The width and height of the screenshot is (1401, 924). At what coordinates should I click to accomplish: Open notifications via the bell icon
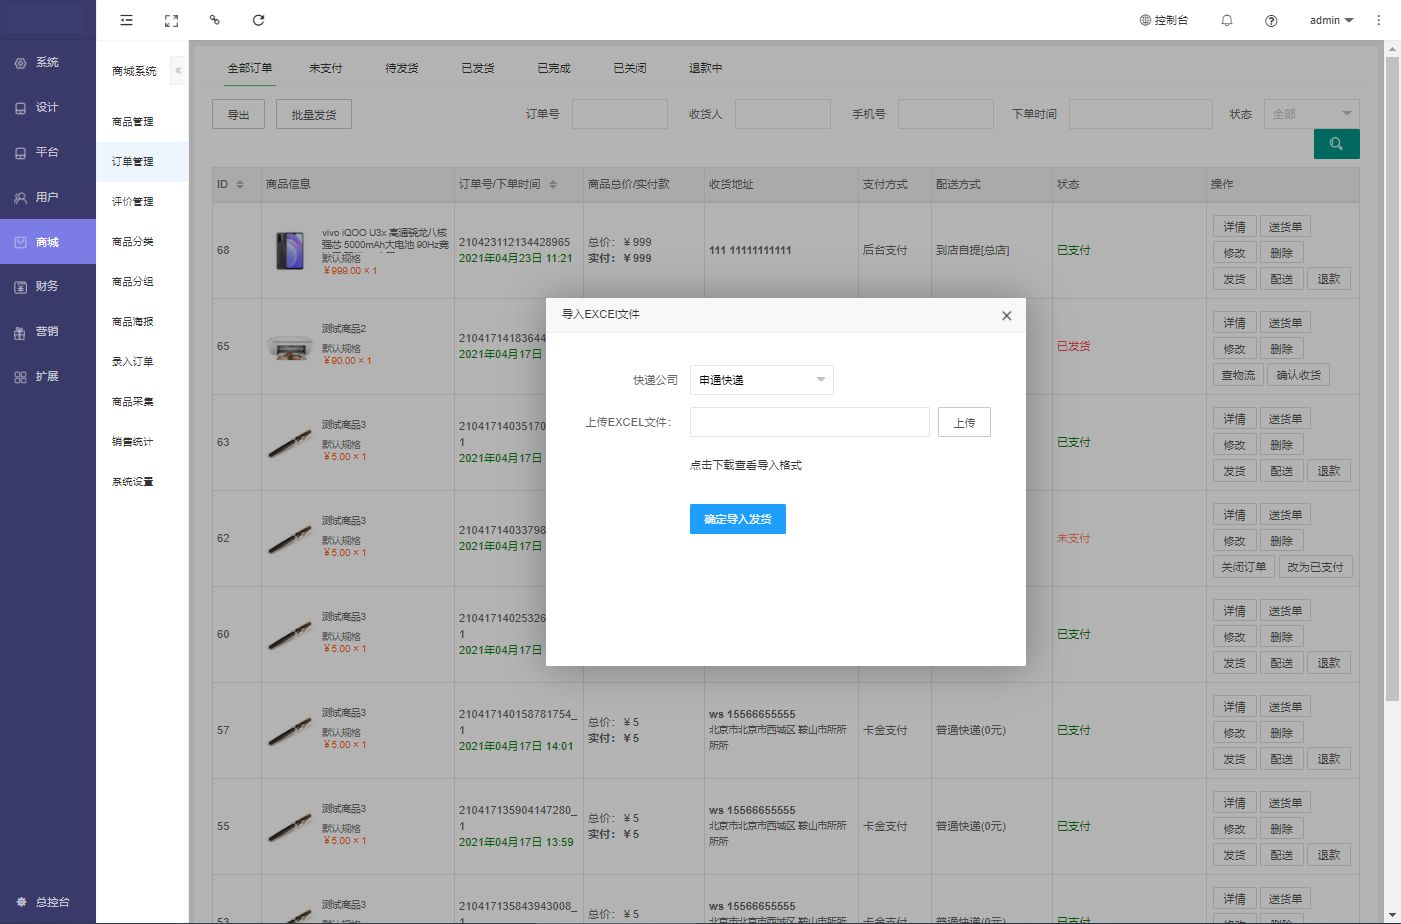point(1227,20)
